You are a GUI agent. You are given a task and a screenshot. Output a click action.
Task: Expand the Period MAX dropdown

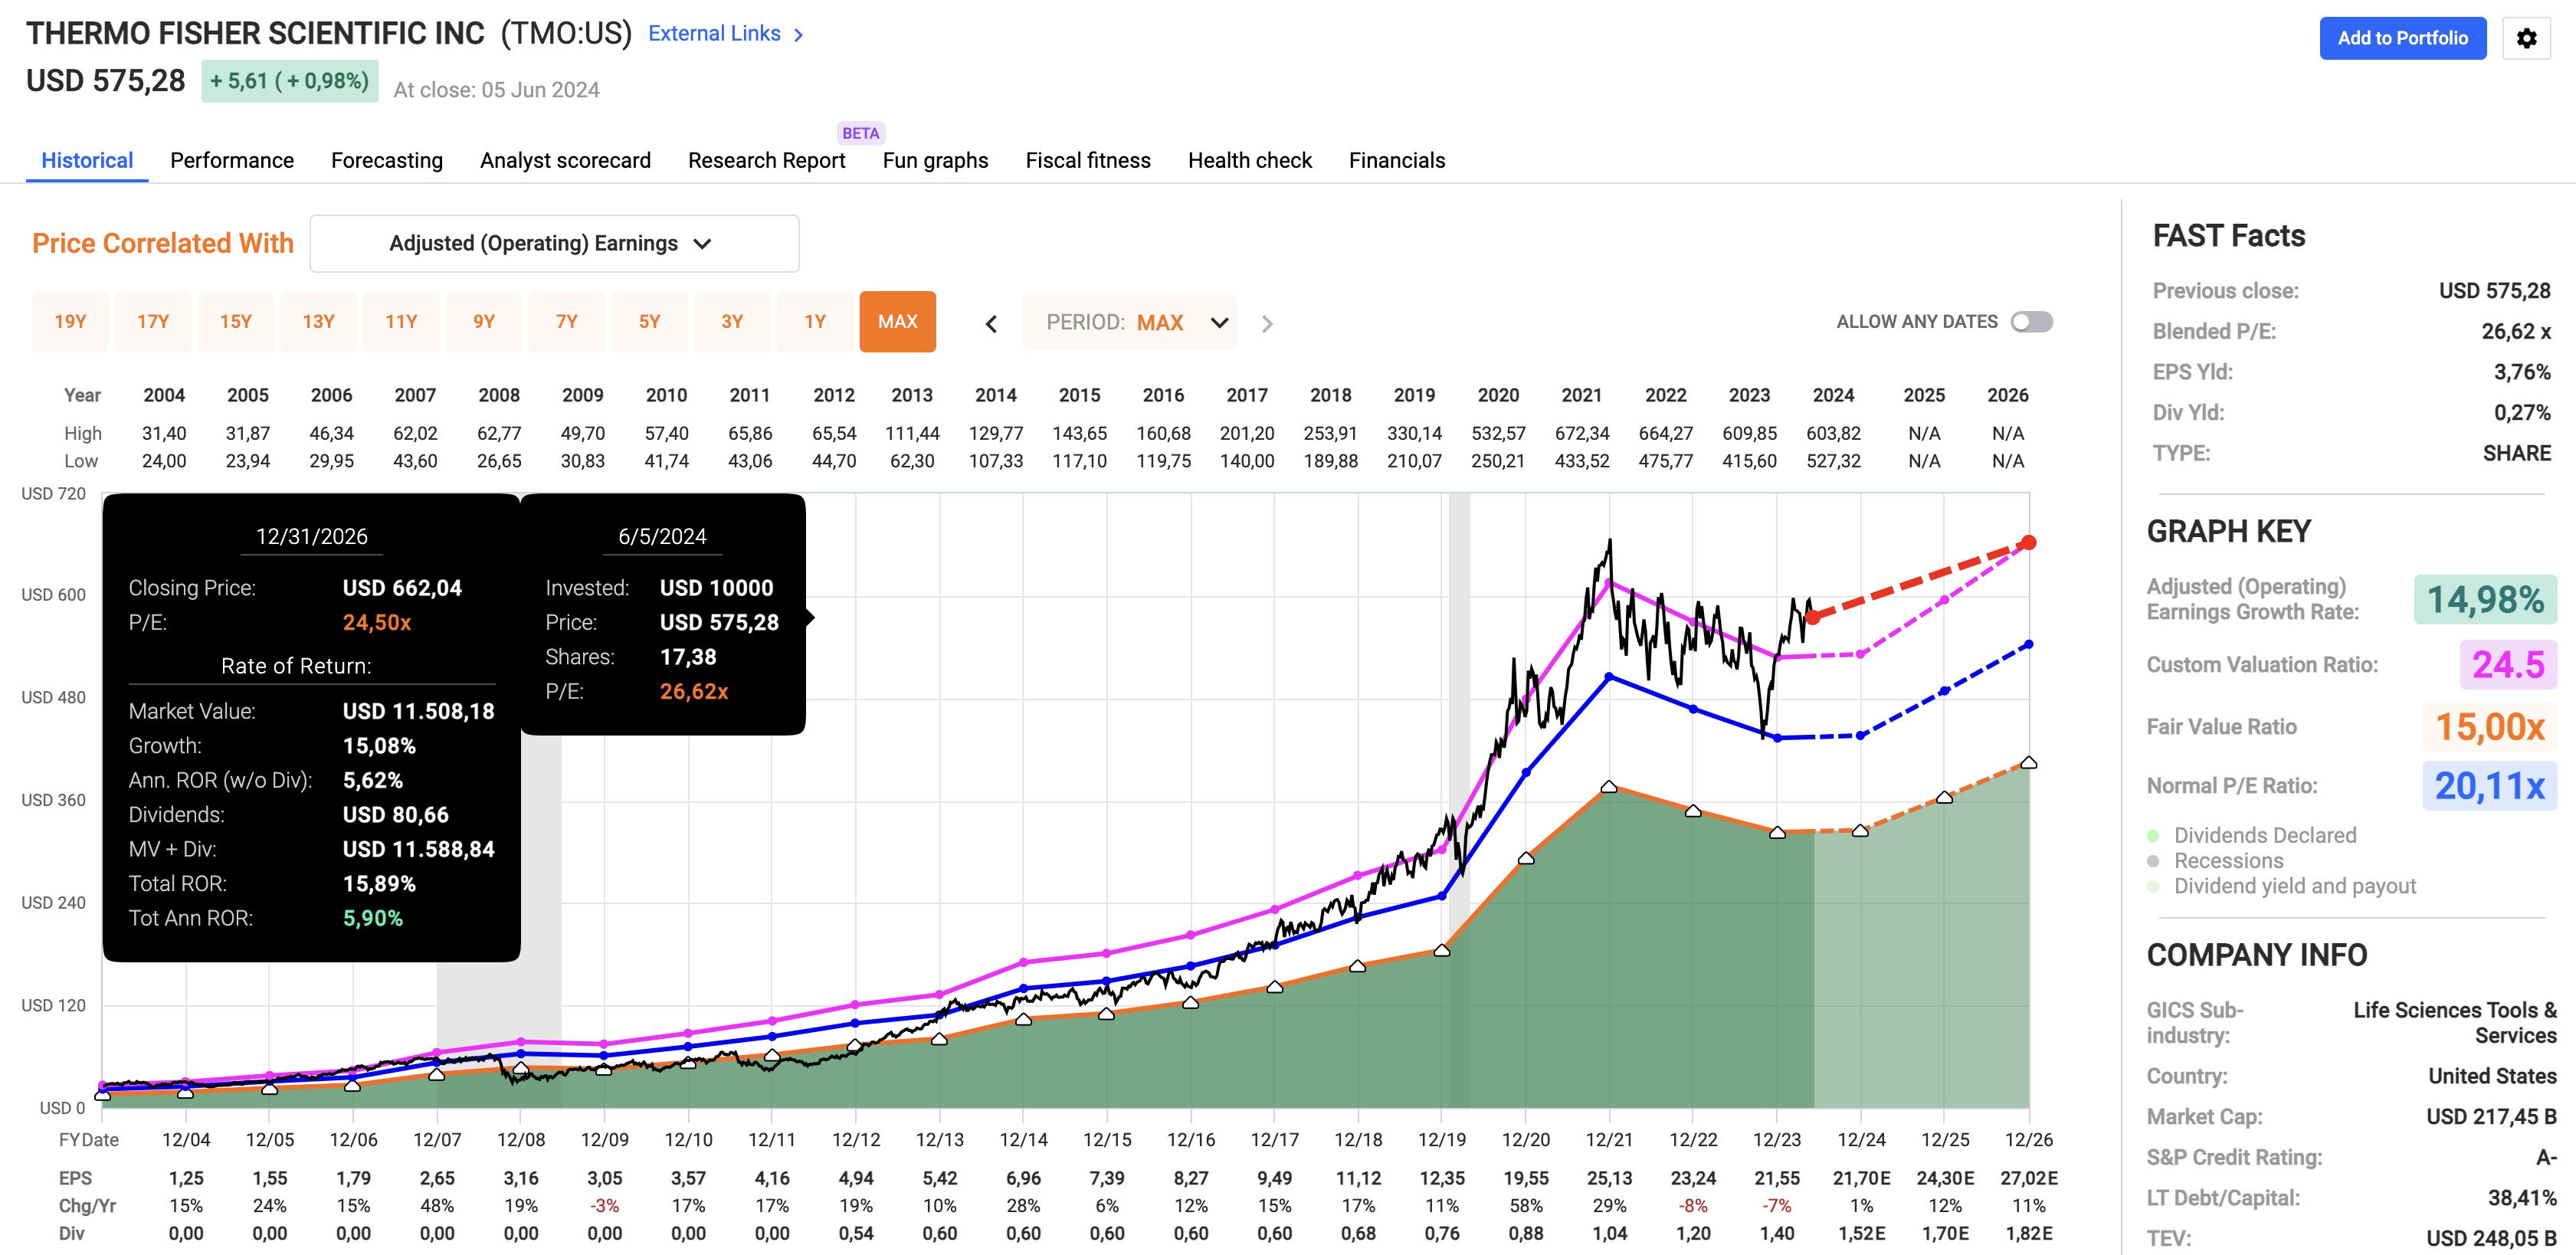[x=1130, y=322]
